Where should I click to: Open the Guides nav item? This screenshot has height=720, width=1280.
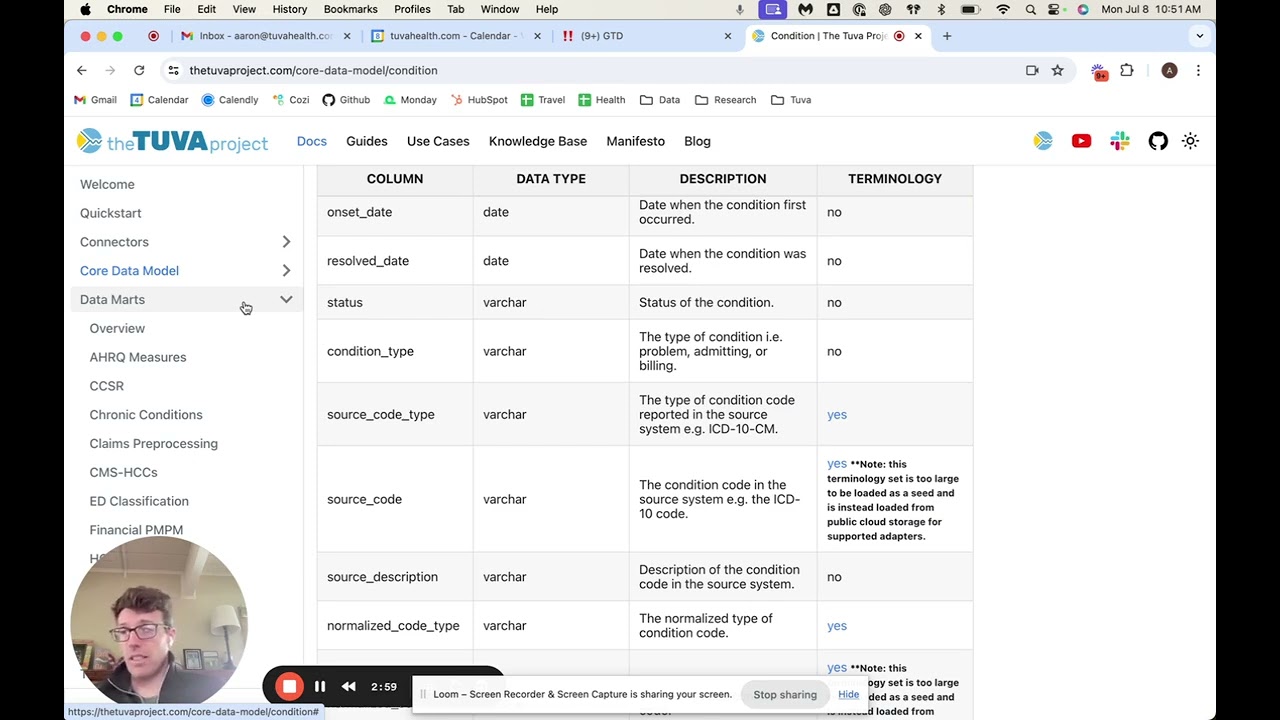[367, 141]
